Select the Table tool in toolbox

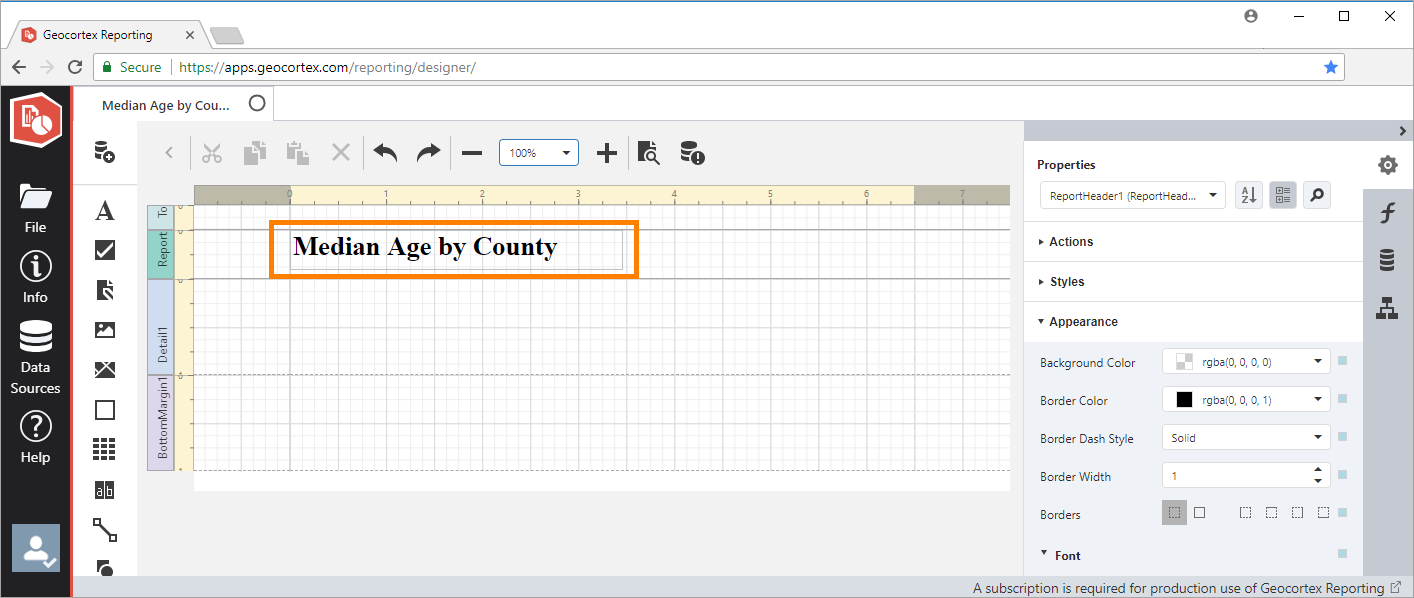coord(104,450)
